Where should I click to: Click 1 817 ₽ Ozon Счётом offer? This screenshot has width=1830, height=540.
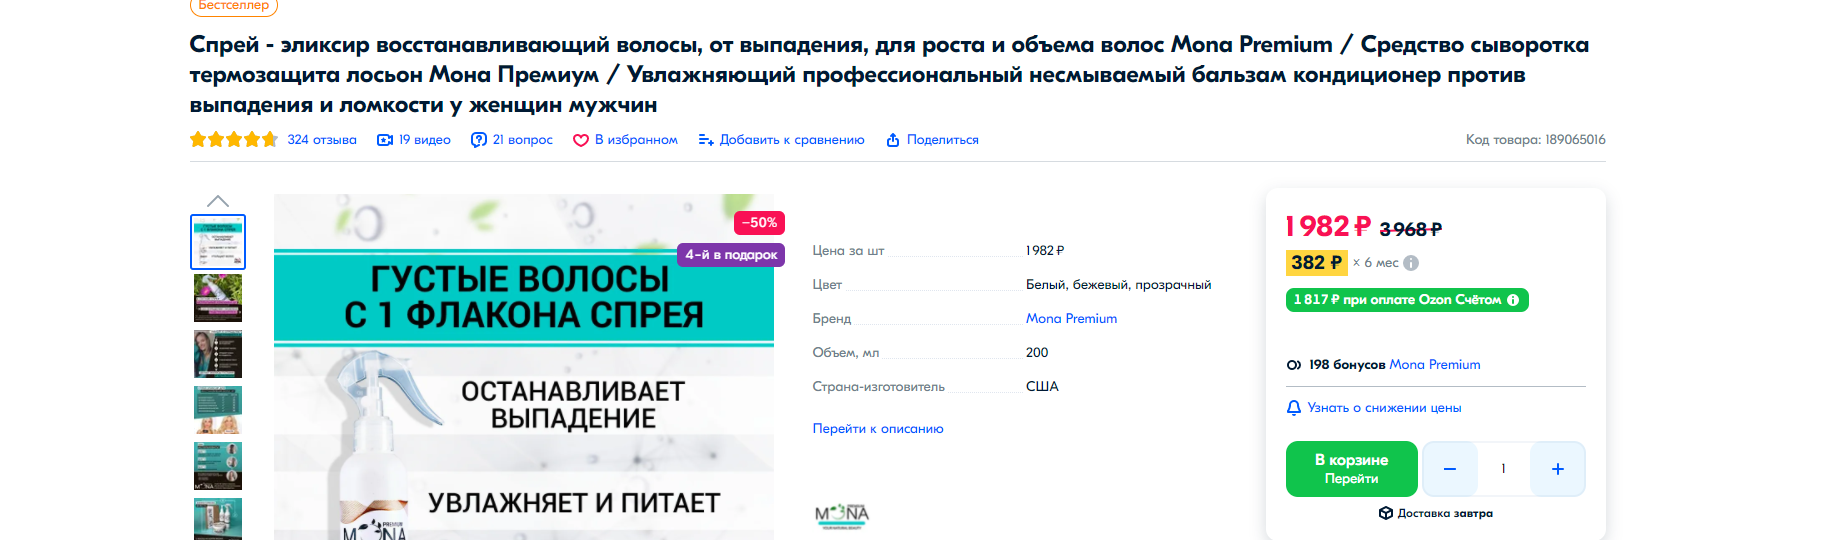[1407, 300]
